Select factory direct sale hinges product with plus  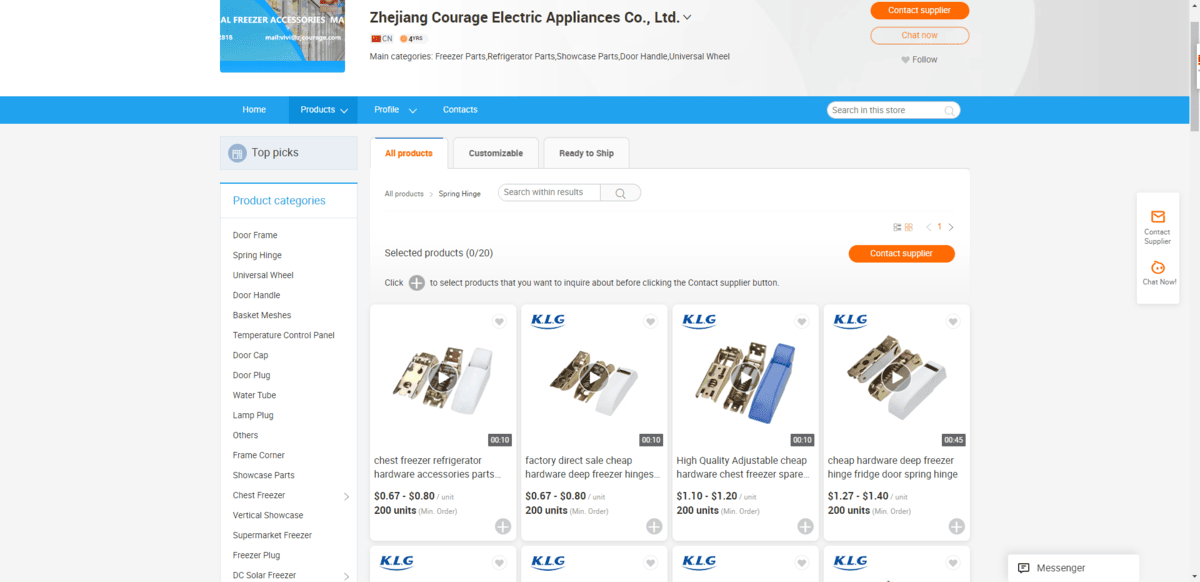[654, 526]
